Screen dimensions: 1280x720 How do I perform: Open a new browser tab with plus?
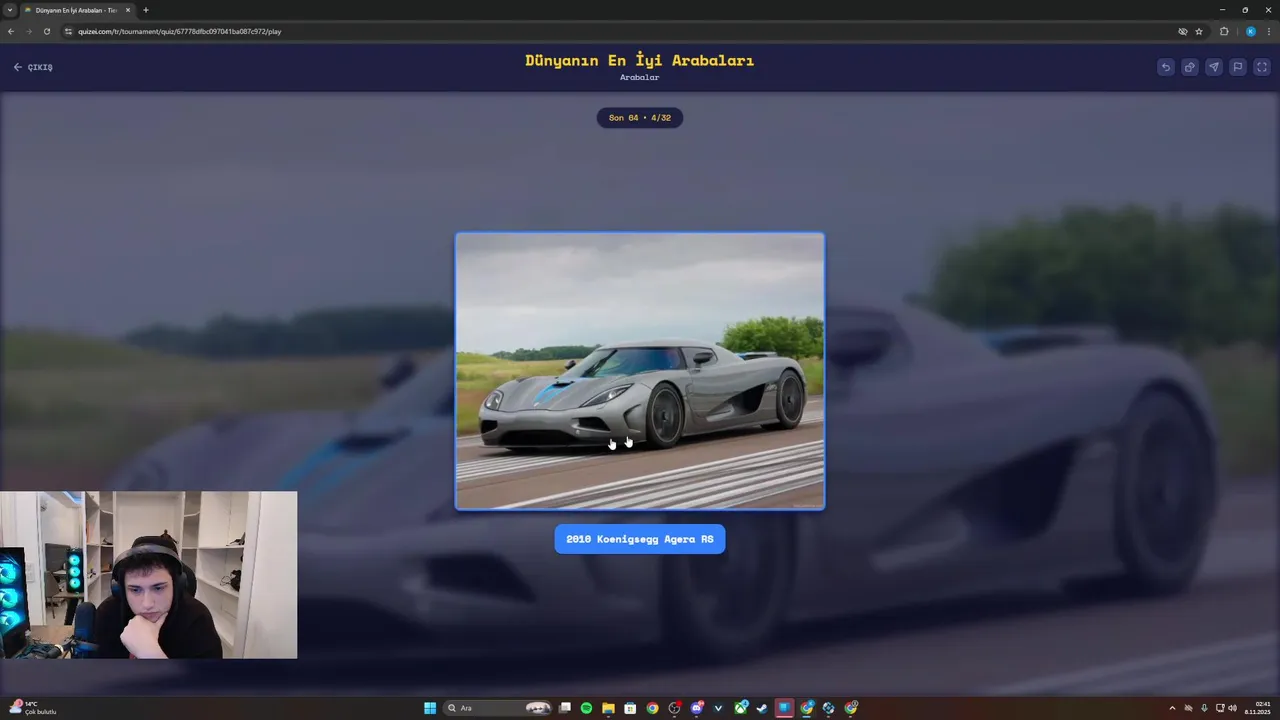(x=146, y=10)
